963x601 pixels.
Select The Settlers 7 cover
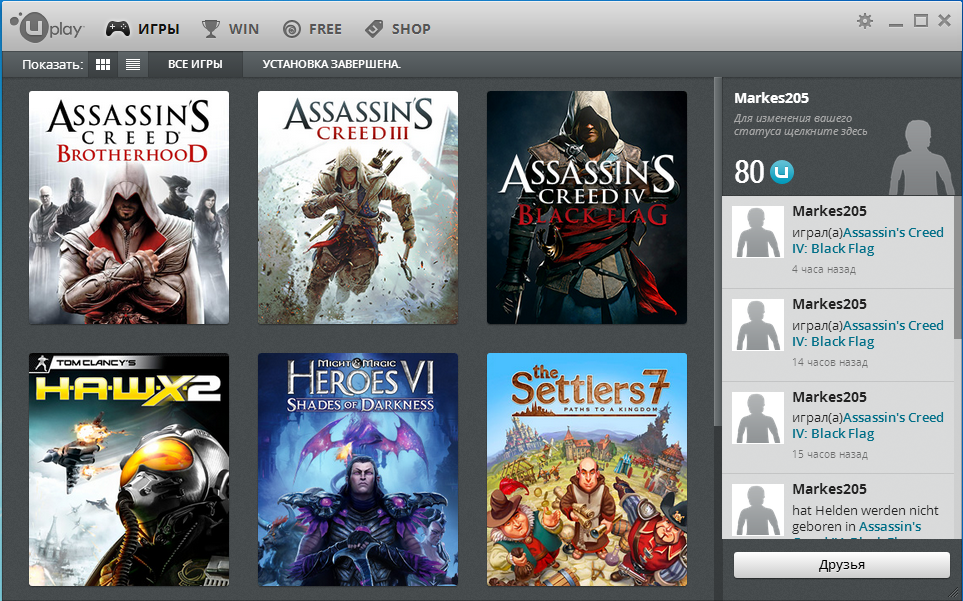[x=587, y=470]
